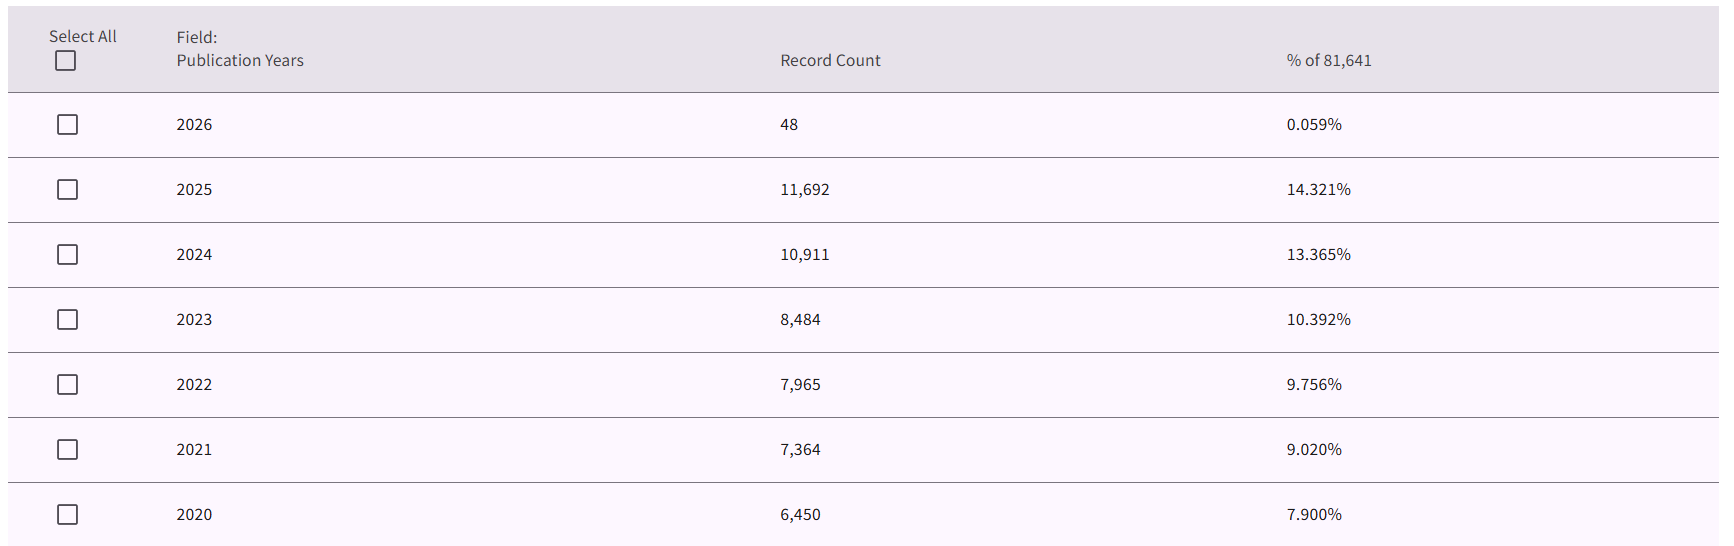Toggle the 2022 row checkbox
Screen dimensions: 1734x546
[67, 385]
